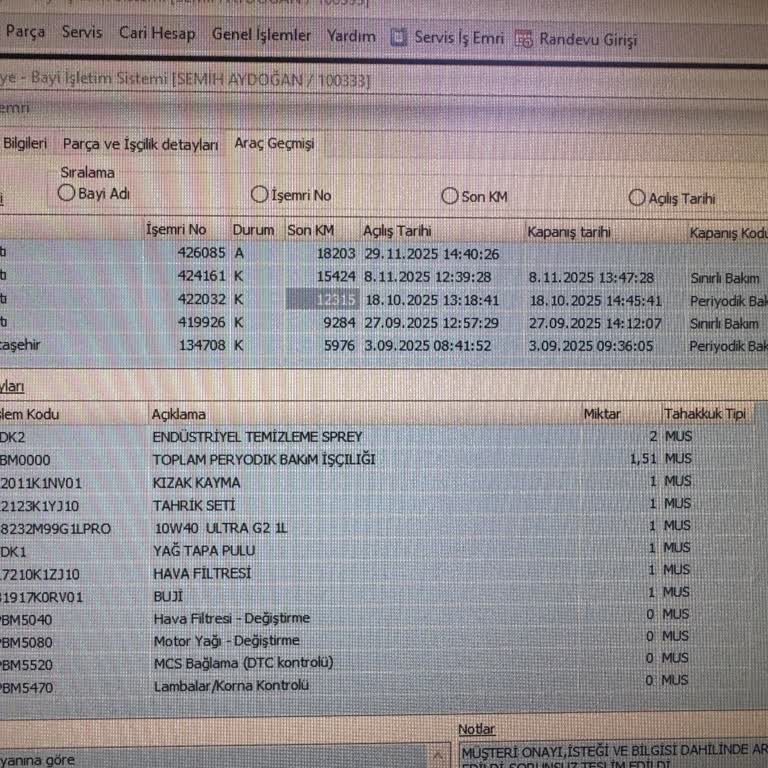Click the Son KM column header
Screen dimensions: 768x768
point(311,230)
